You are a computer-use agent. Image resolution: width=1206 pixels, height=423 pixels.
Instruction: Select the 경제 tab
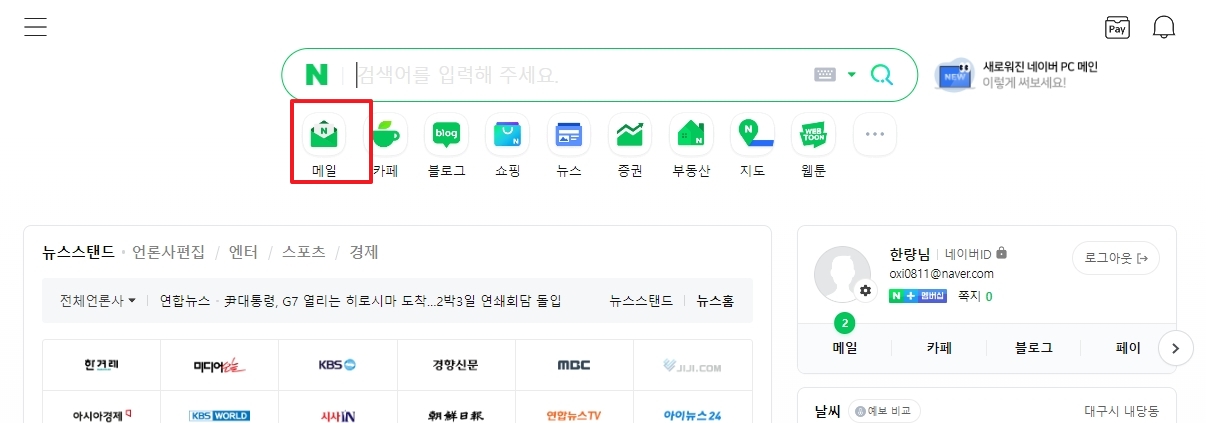(363, 252)
